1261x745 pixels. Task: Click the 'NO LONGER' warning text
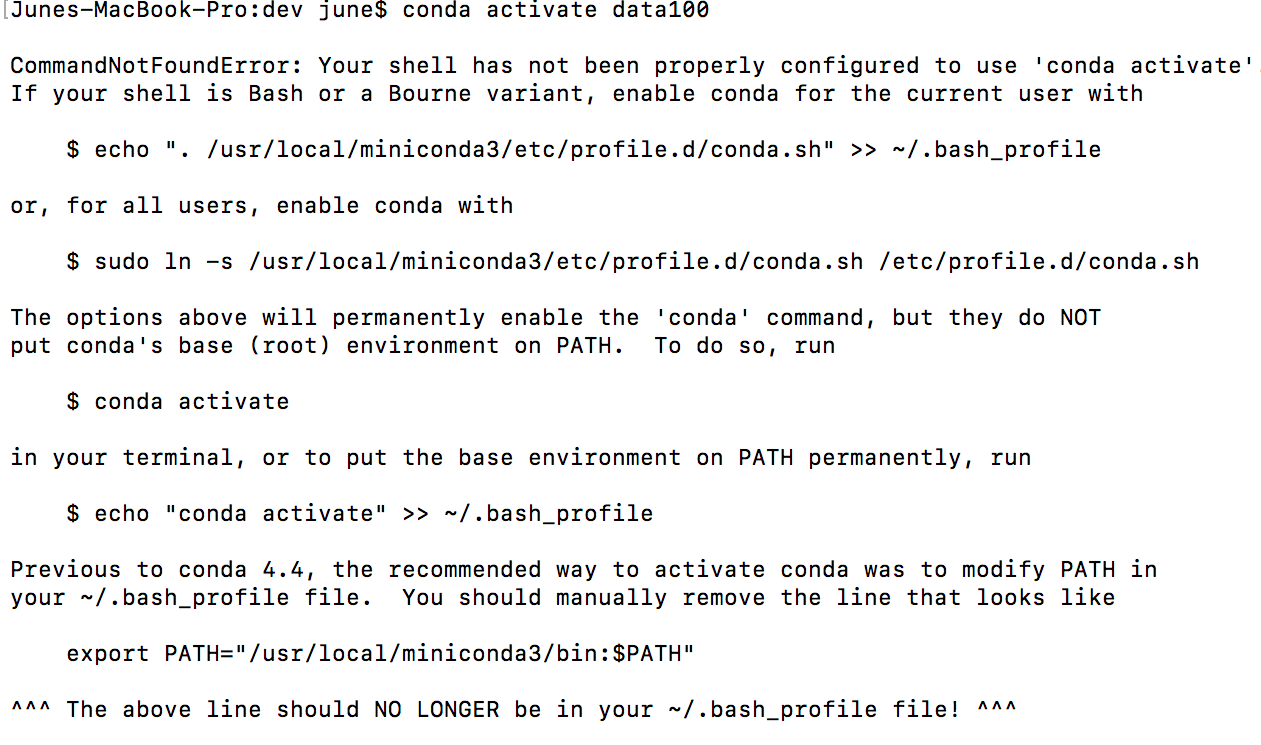pyautogui.click(x=436, y=710)
